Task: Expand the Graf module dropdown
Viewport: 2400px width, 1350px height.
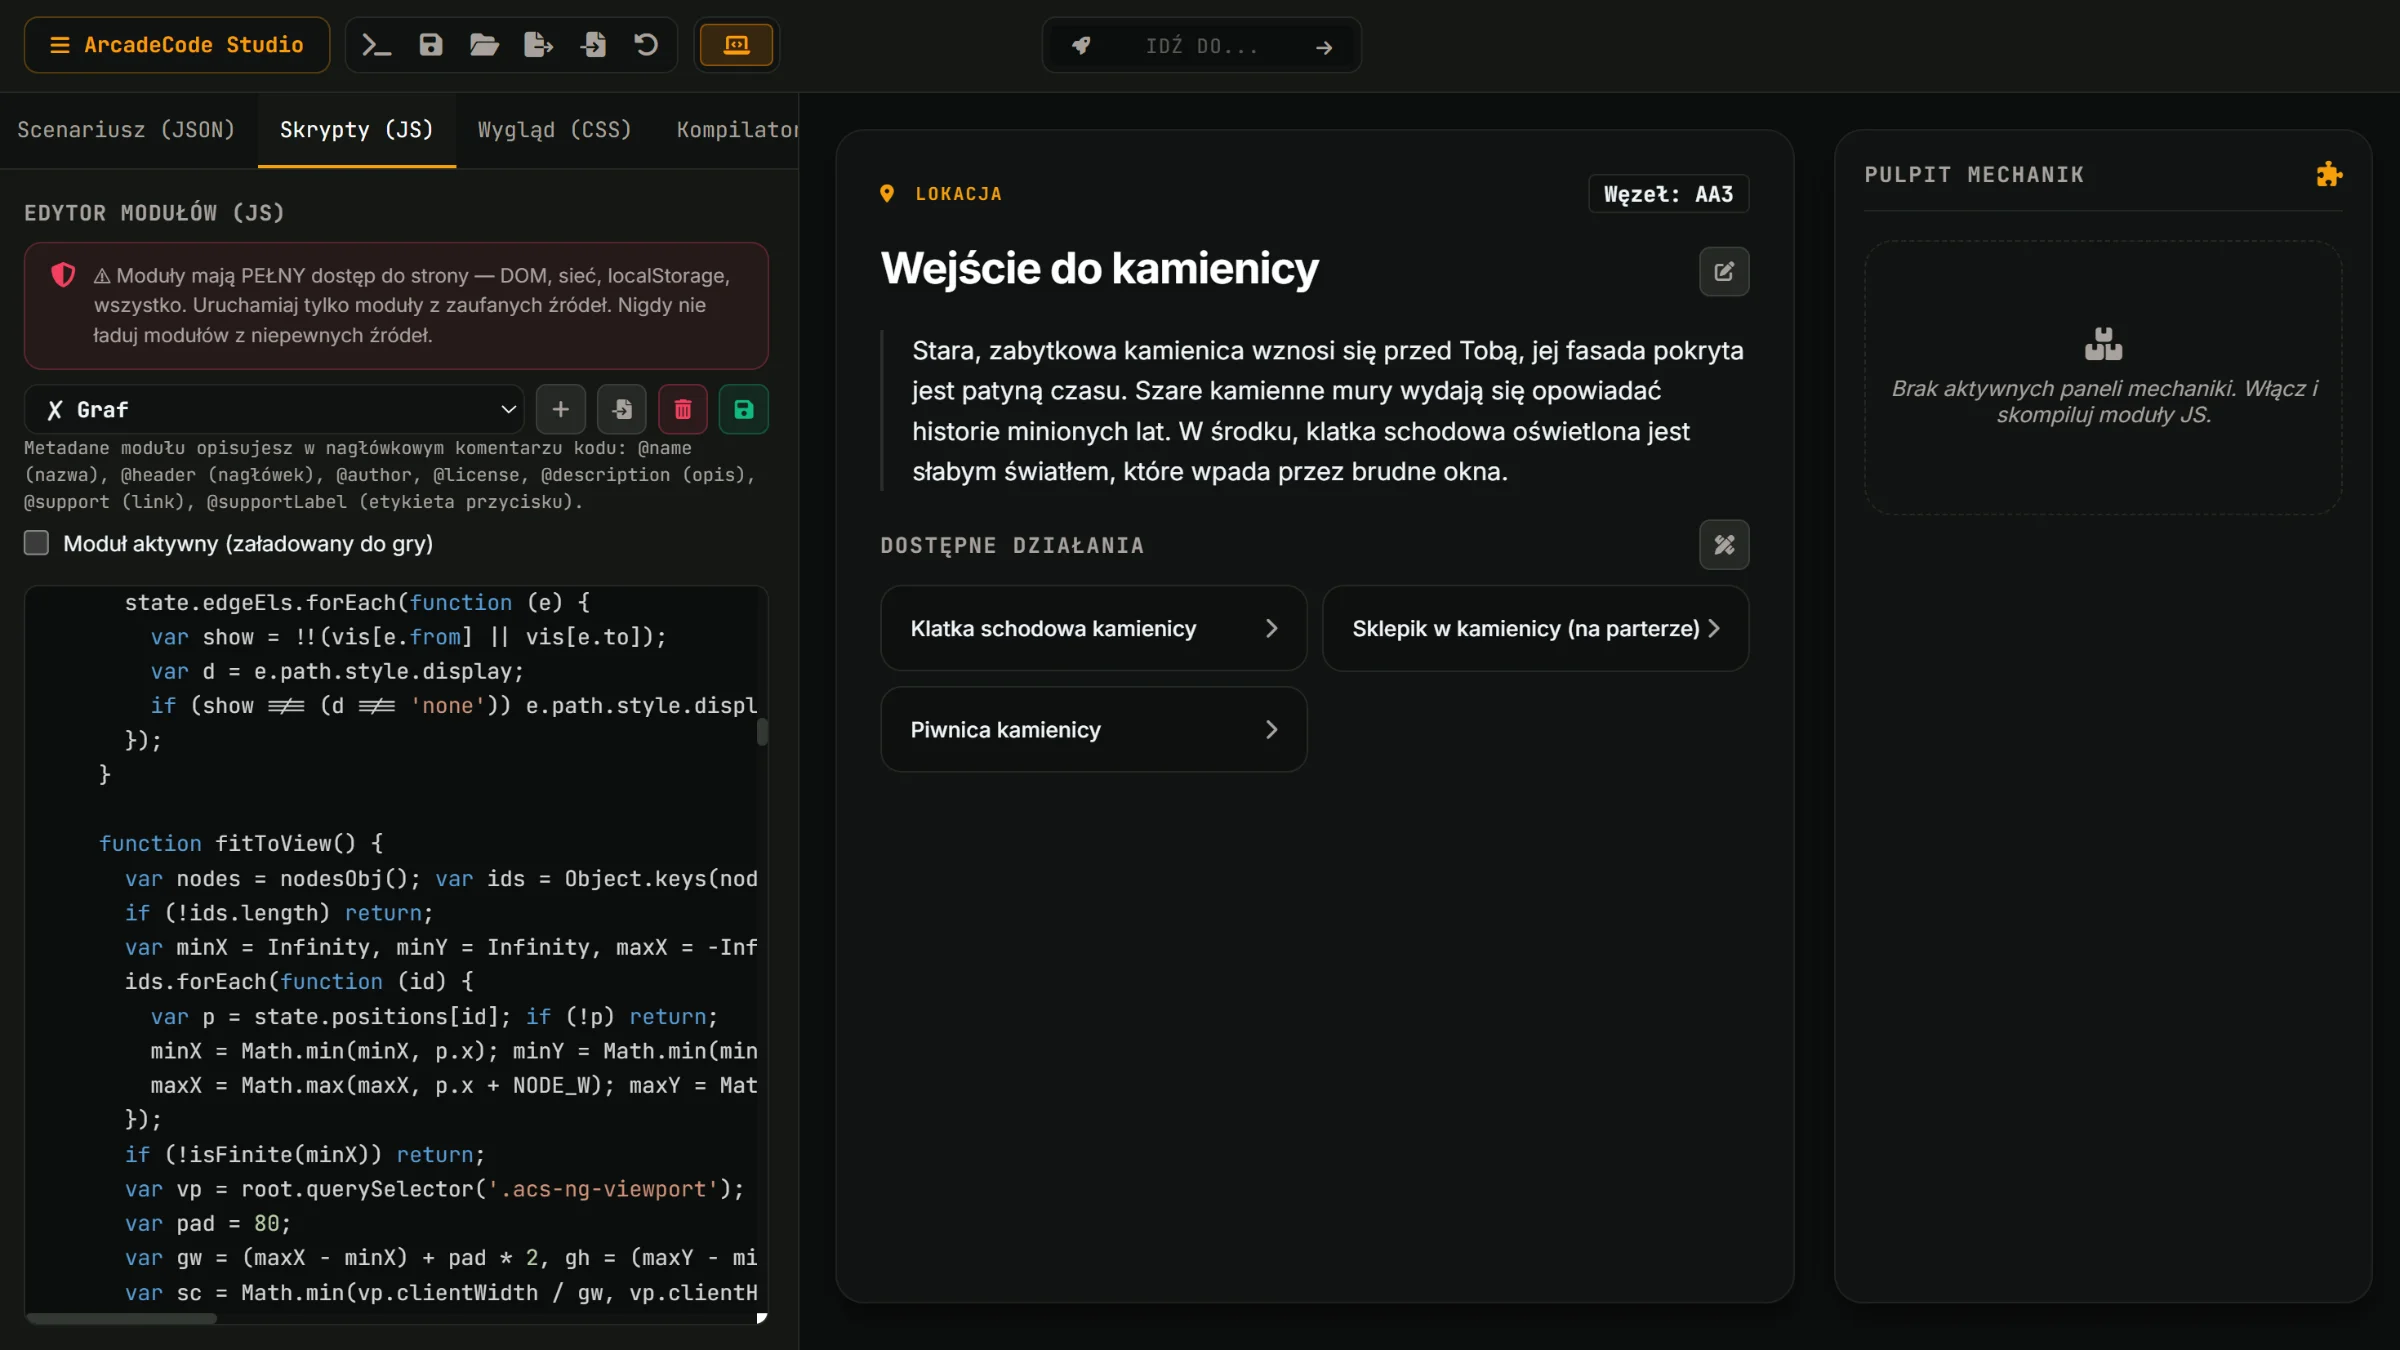Action: click(274, 410)
